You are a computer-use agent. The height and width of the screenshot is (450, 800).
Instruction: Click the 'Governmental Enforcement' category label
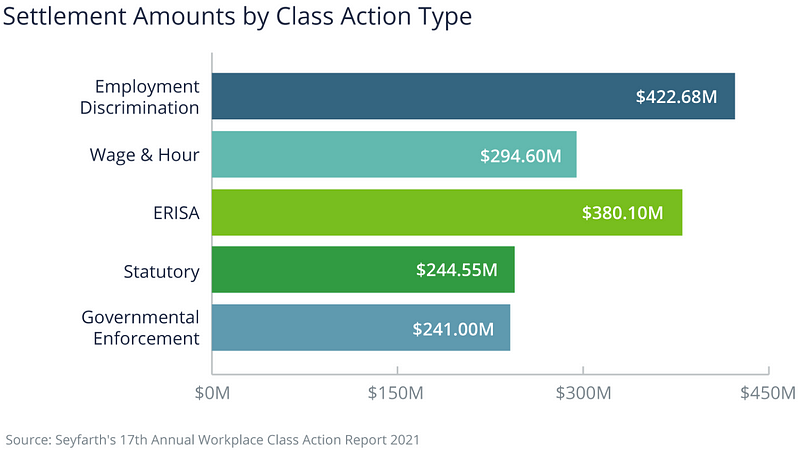tap(140, 328)
